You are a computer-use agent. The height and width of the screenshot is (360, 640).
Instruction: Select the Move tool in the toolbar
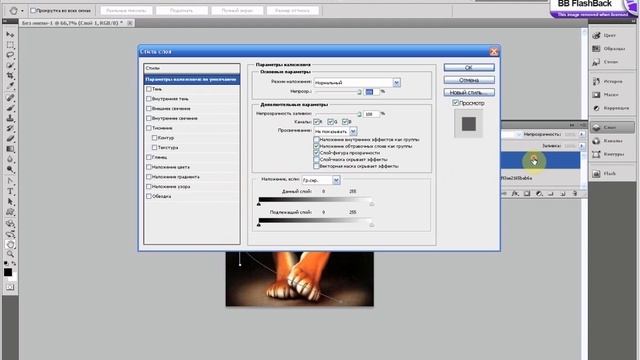click(10, 35)
